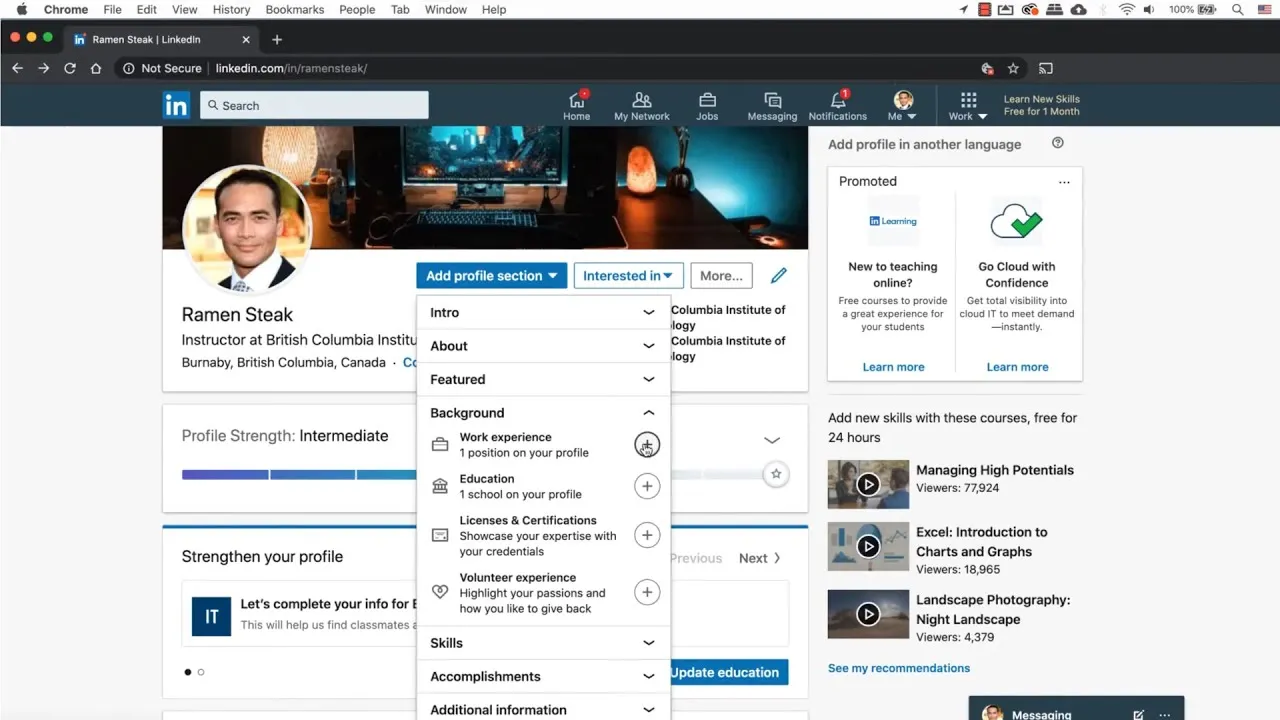Play Landscape Photography course thumbnail
This screenshot has width=1280, height=720.
point(868,614)
